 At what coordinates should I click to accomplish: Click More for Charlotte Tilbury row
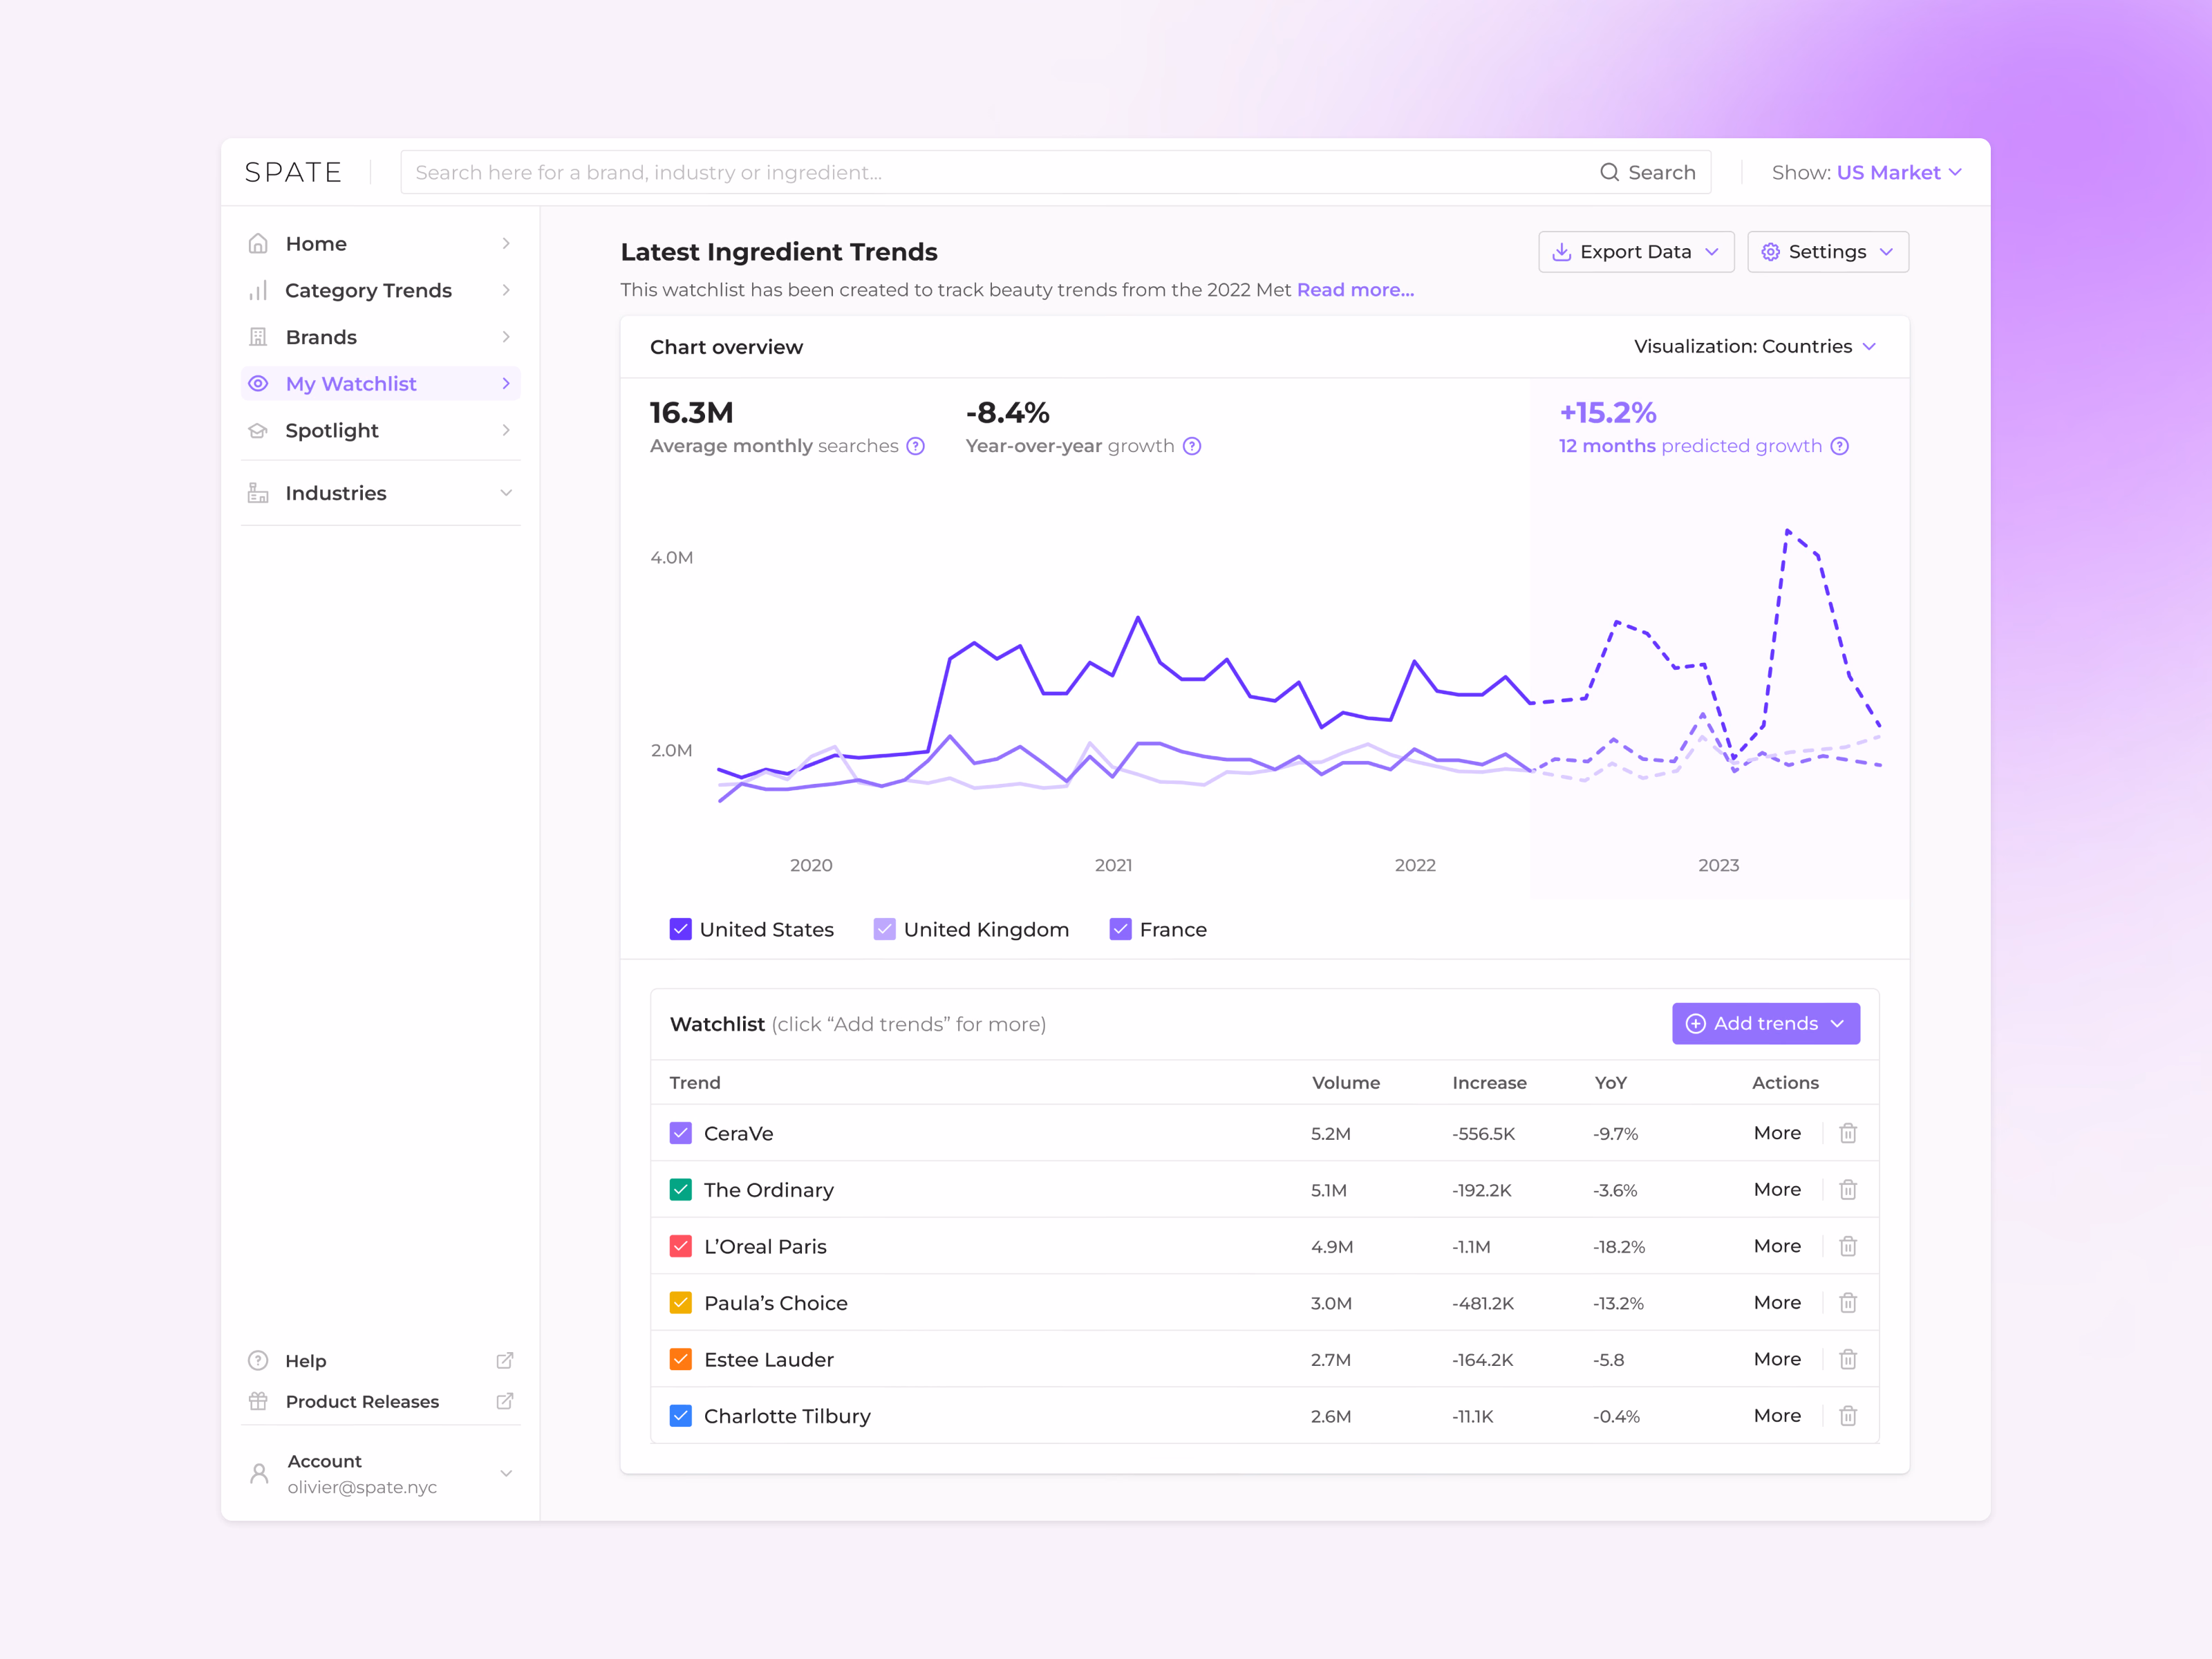coord(1777,1415)
